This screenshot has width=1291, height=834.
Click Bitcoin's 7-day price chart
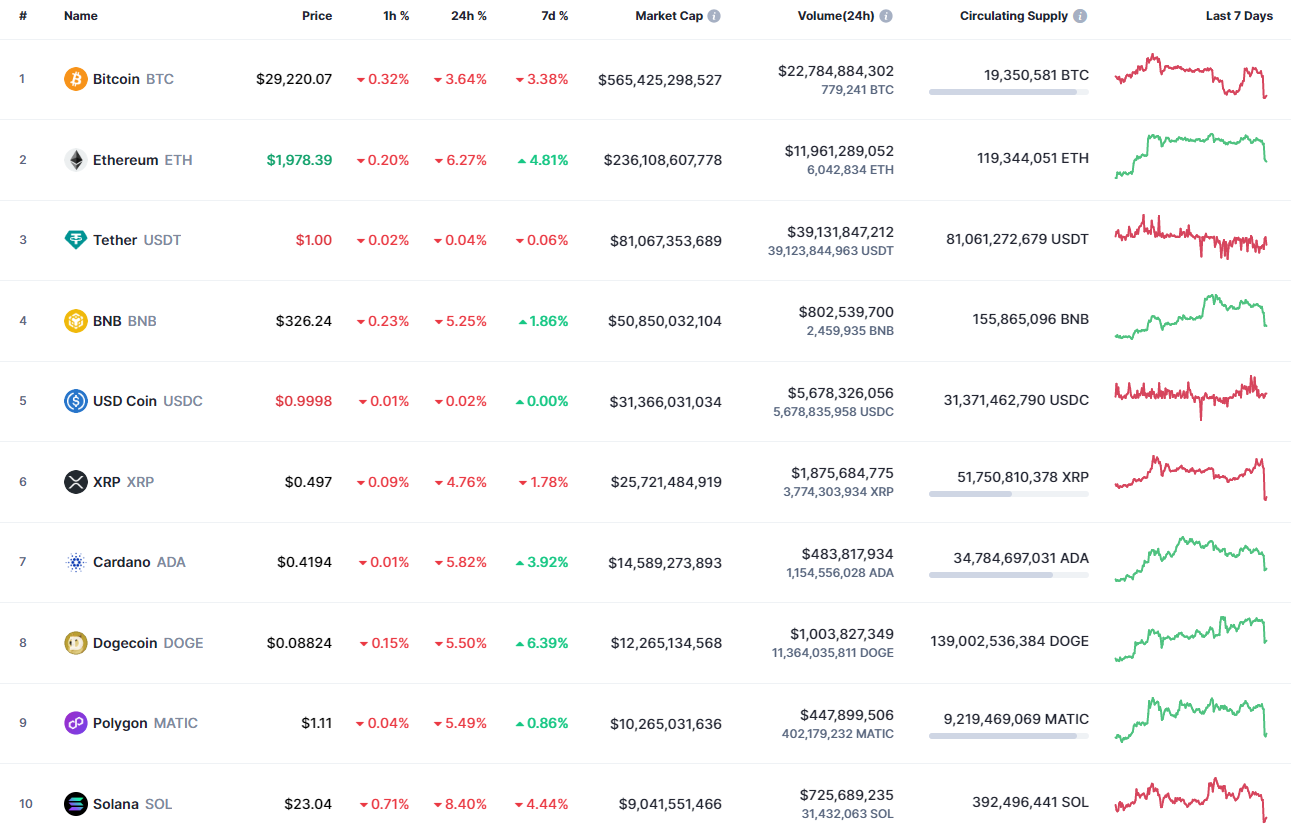tap(1190, 78)
